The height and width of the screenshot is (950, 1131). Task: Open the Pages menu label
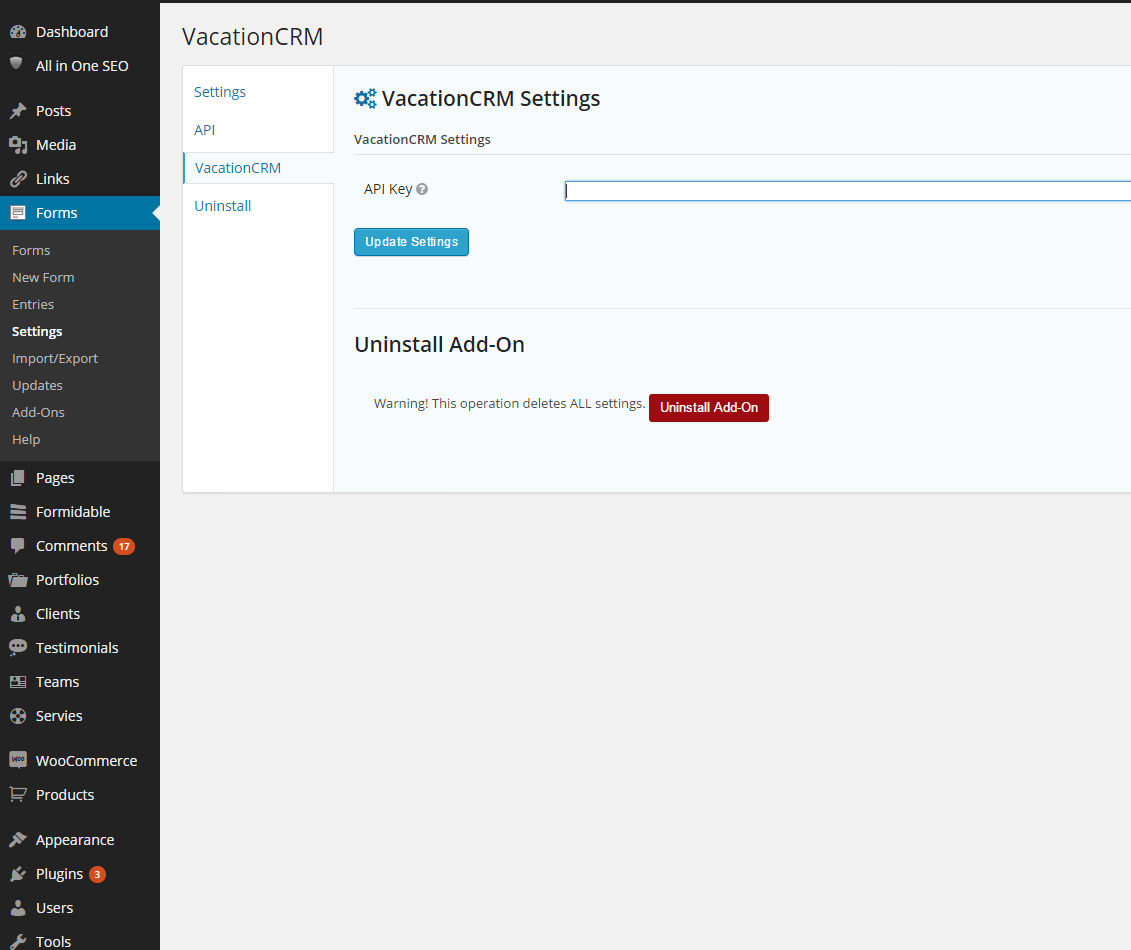(56, 478)
